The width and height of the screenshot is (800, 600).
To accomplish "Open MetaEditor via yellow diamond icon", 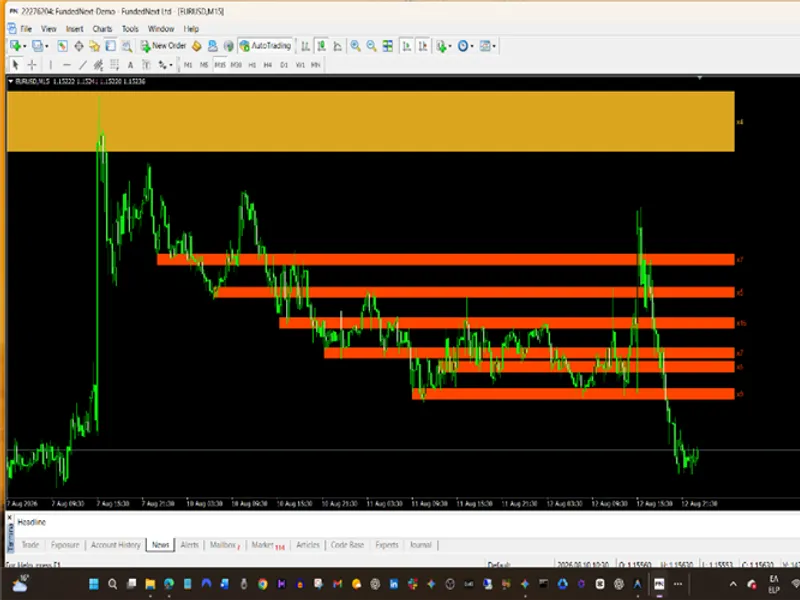I will [196, 46].
